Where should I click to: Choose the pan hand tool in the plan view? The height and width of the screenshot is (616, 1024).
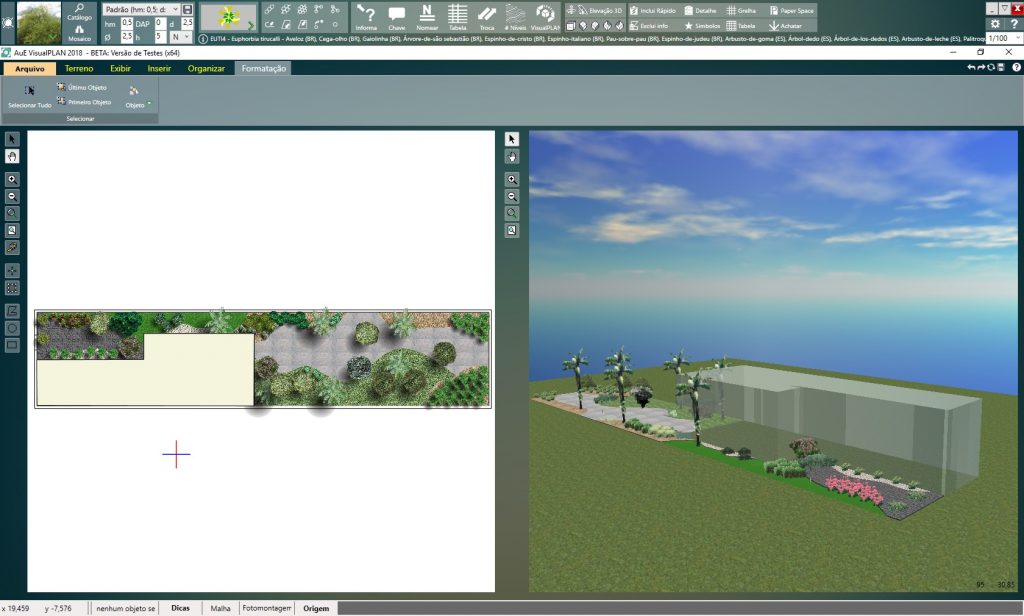point(10,157)
